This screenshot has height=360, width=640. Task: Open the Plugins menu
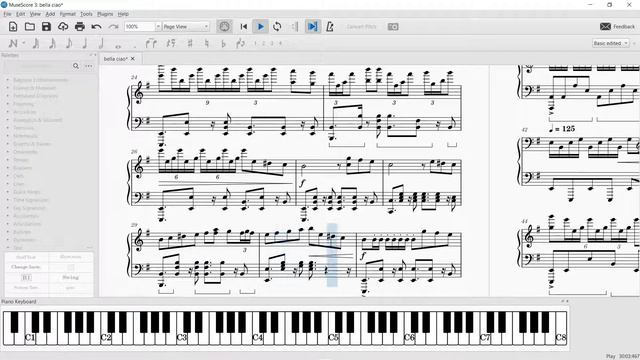(105, 14)
